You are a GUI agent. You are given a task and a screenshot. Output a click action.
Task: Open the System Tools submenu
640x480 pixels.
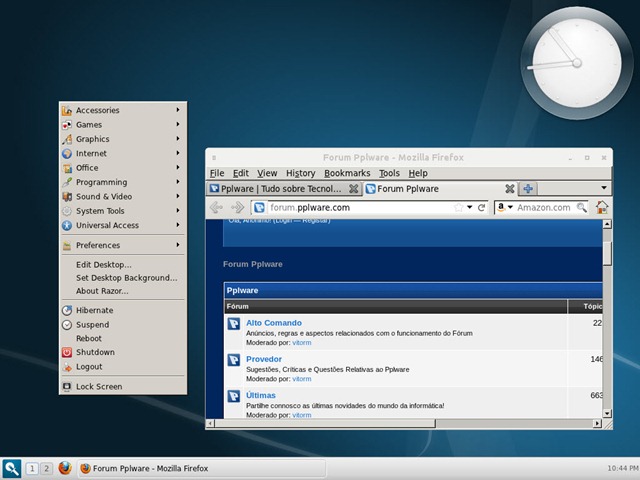click(122, 211)
